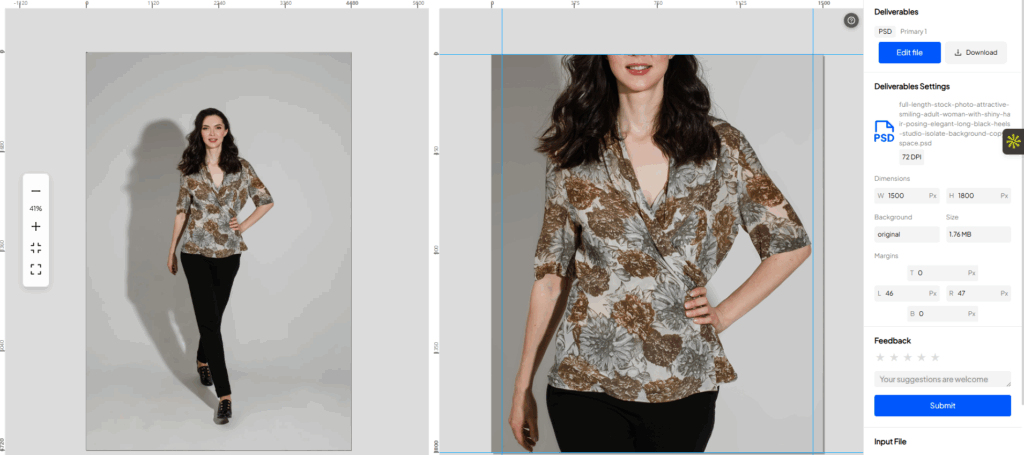Click the bottom margin field
This screenshot has height=455, width=1024.
coord(942,313)
